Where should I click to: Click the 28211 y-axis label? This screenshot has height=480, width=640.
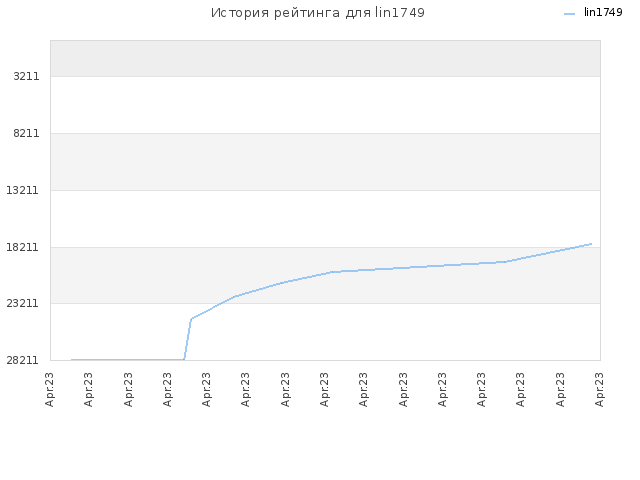pos(22,360)
